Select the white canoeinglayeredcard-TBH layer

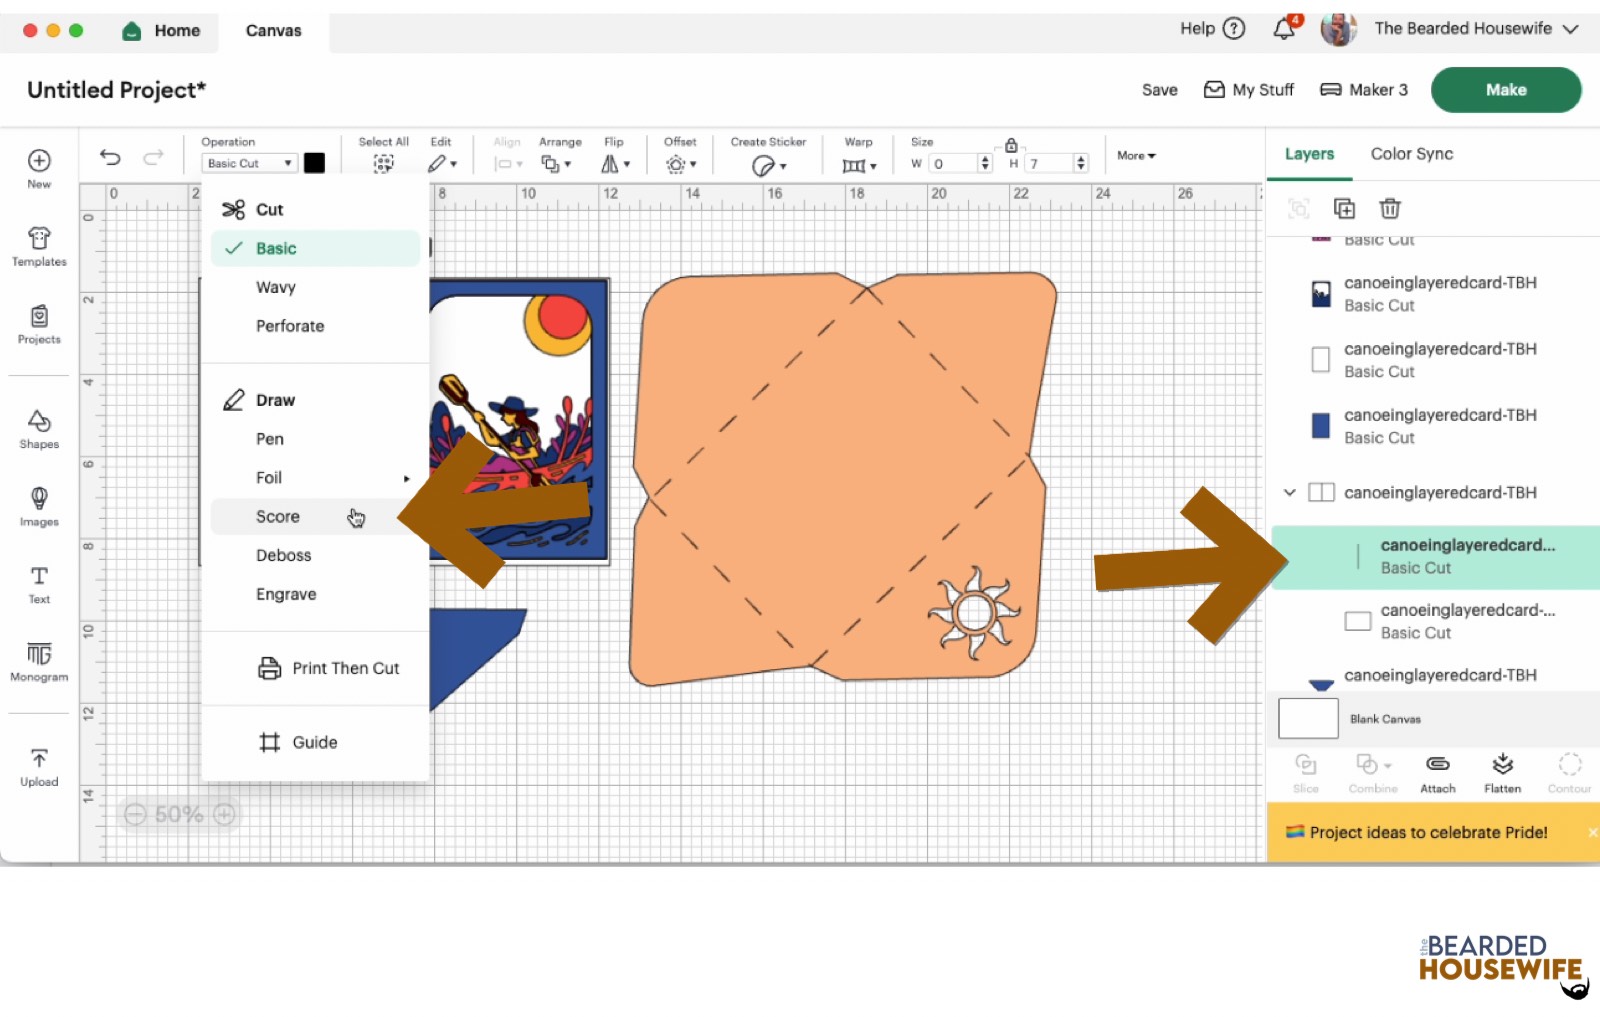1435,360
